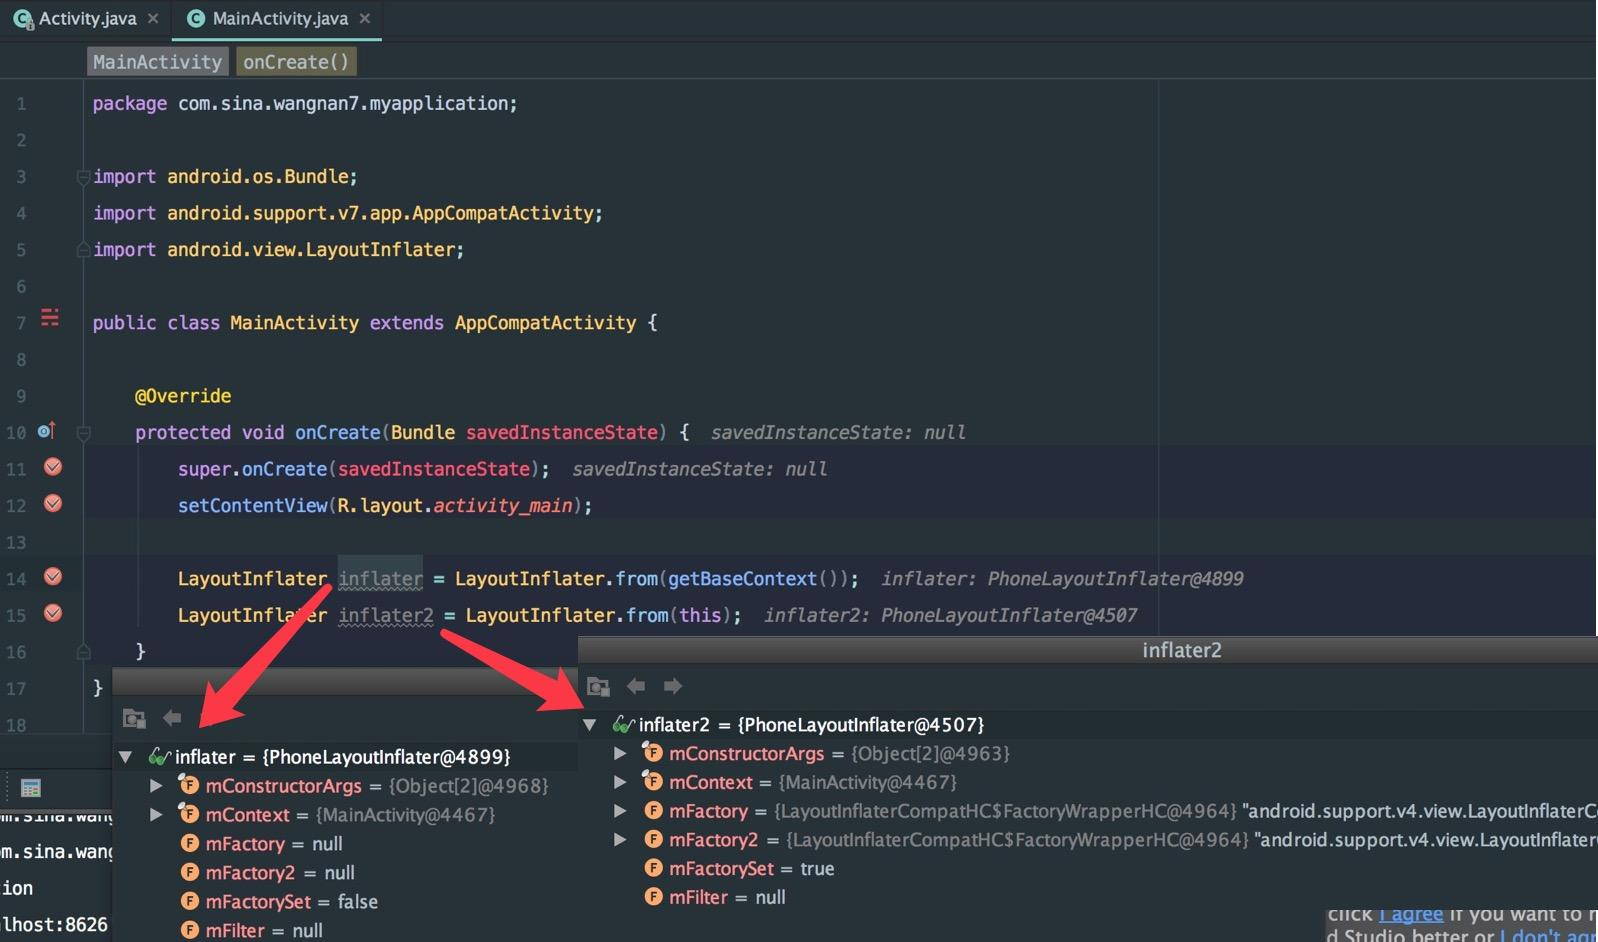This screenshot has height=942, width=1598.
Task: Click the inflater2 popup title bar
Action: click(1088, 650)
